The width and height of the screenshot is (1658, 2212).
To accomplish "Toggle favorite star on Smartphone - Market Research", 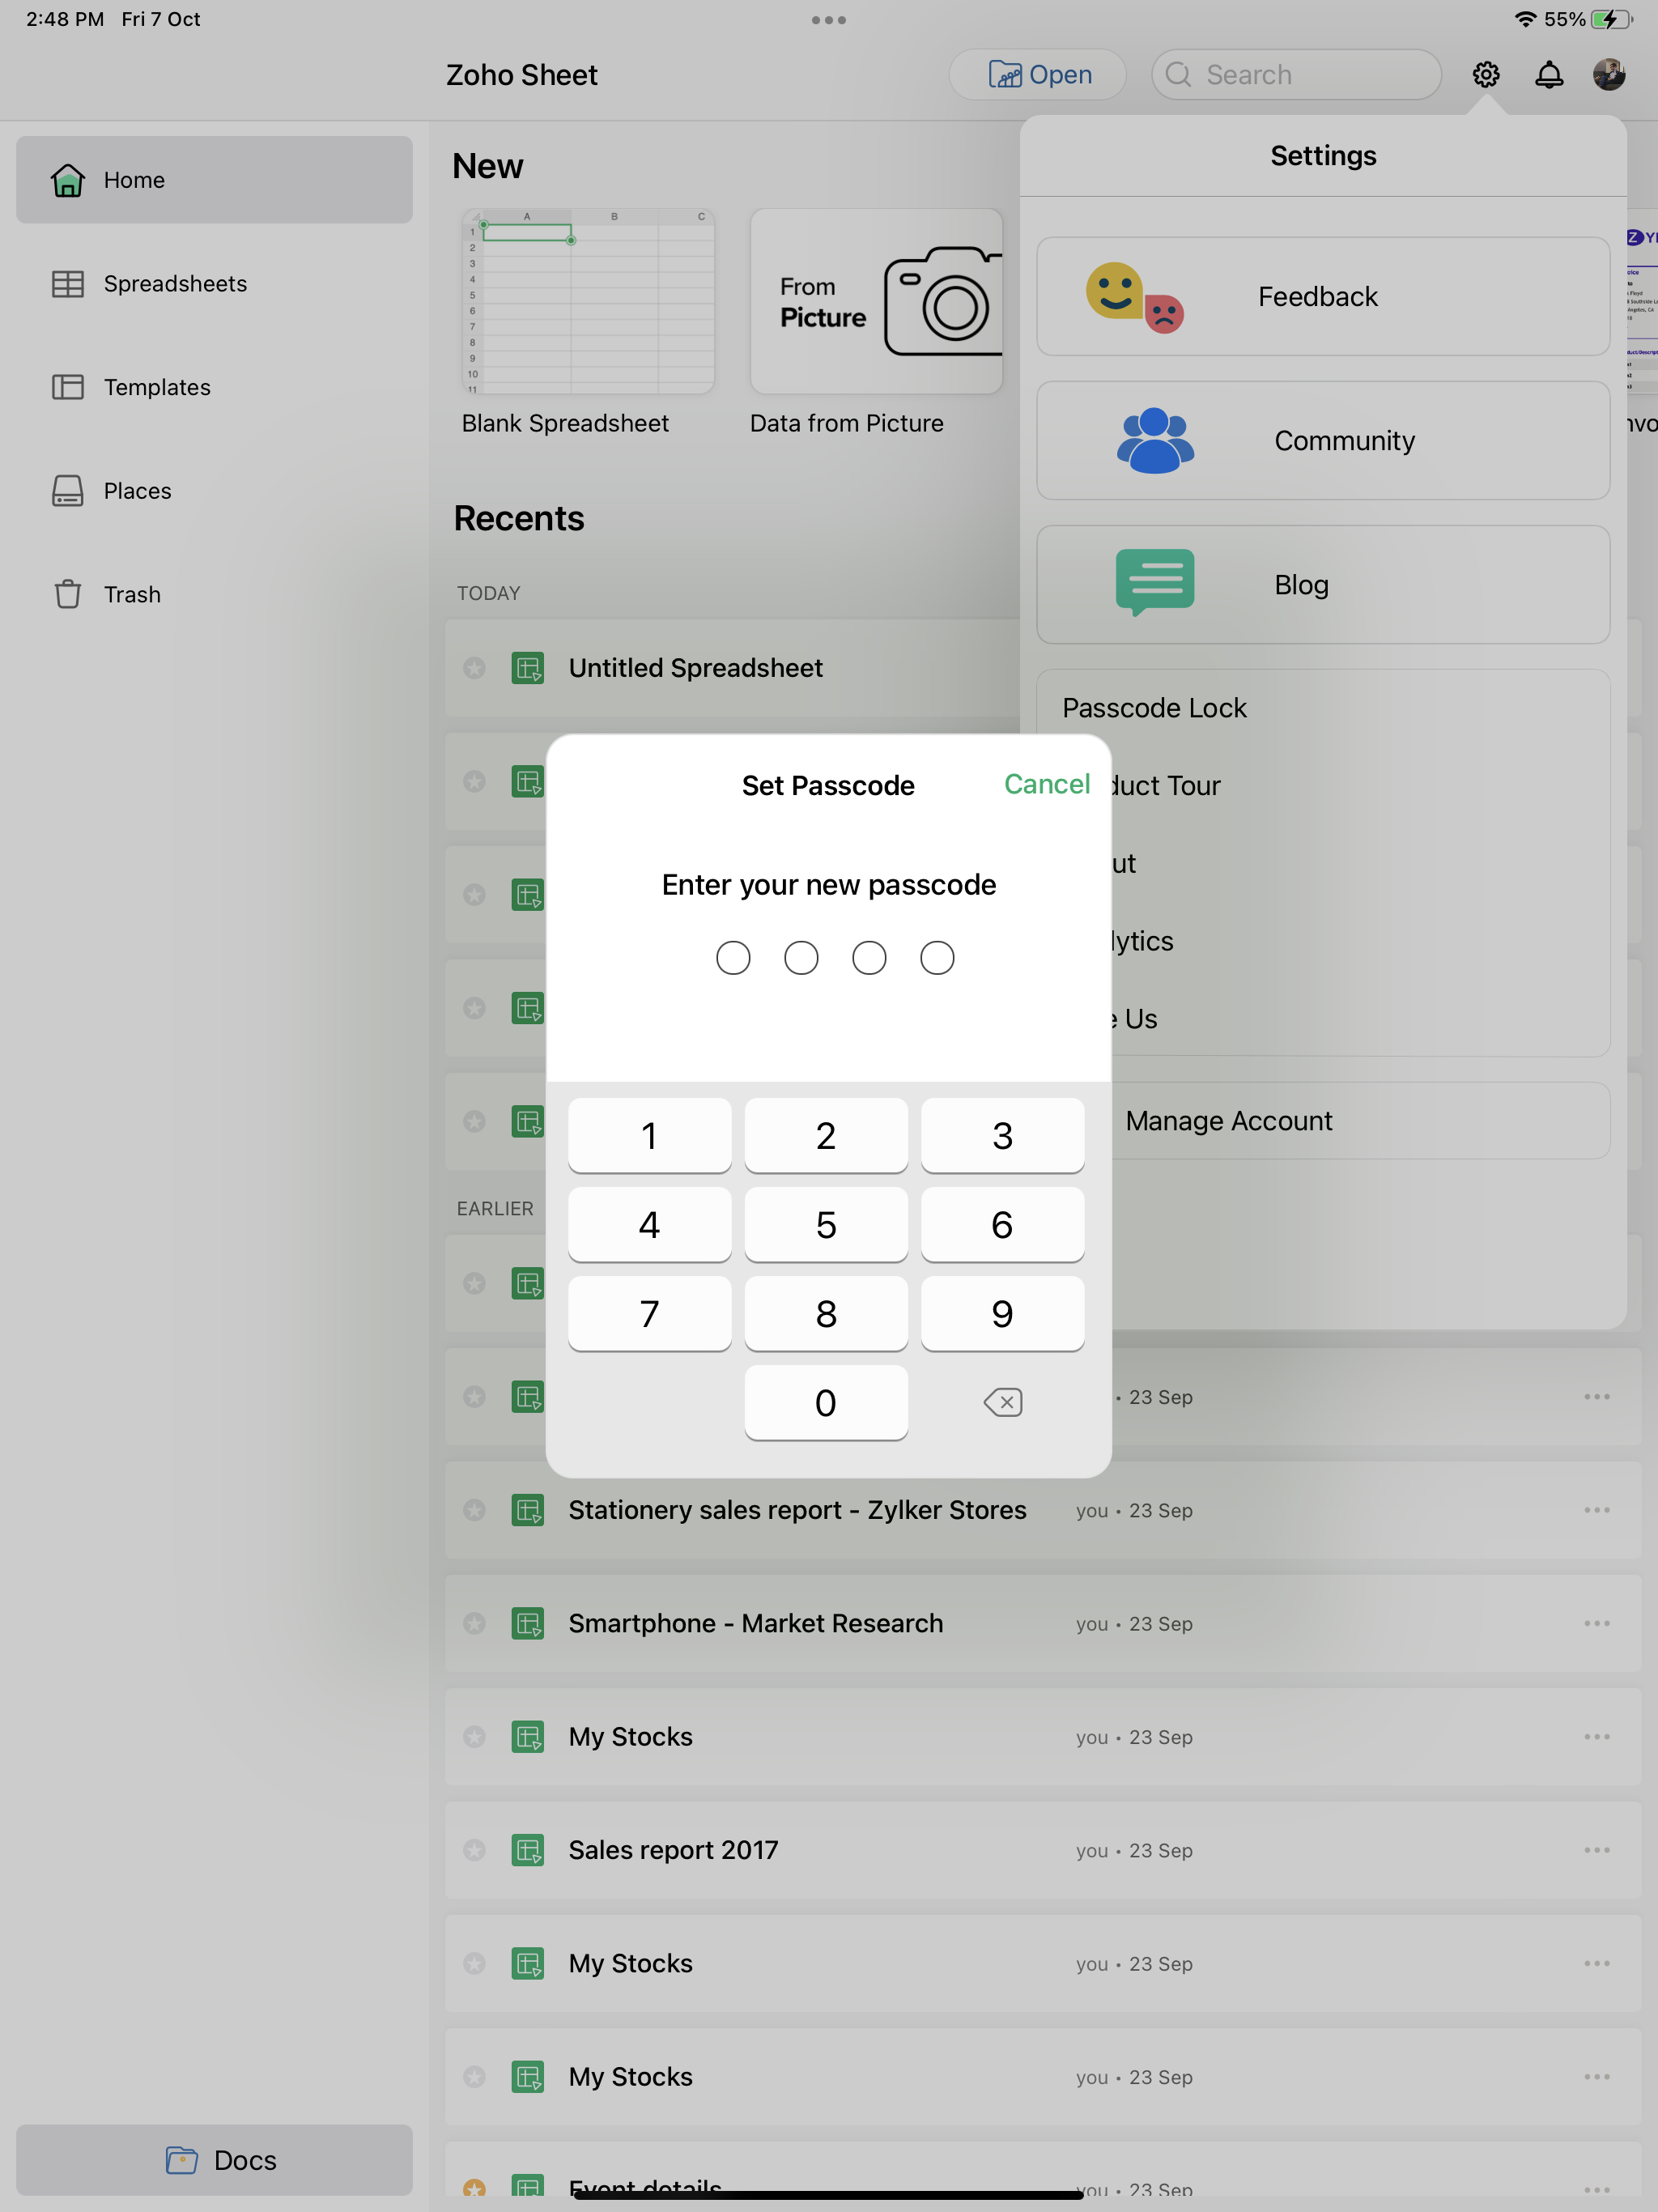I will tap(475, 1623).
